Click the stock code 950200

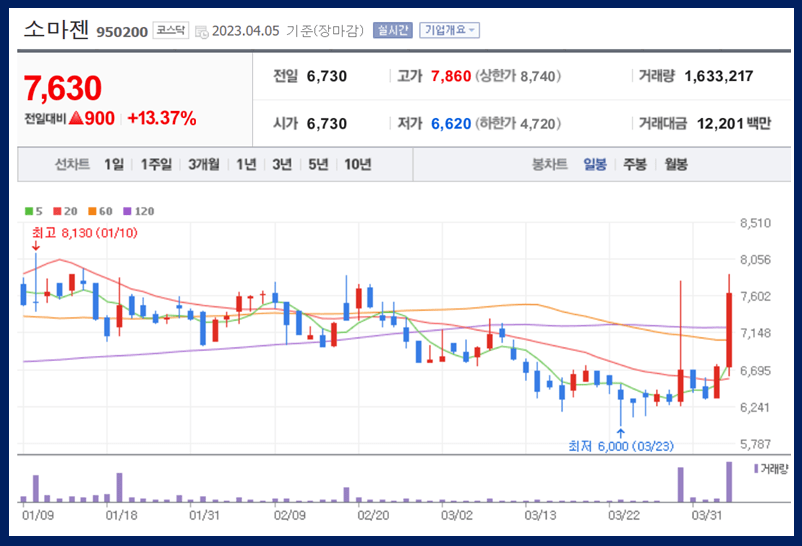coord(122,32)
